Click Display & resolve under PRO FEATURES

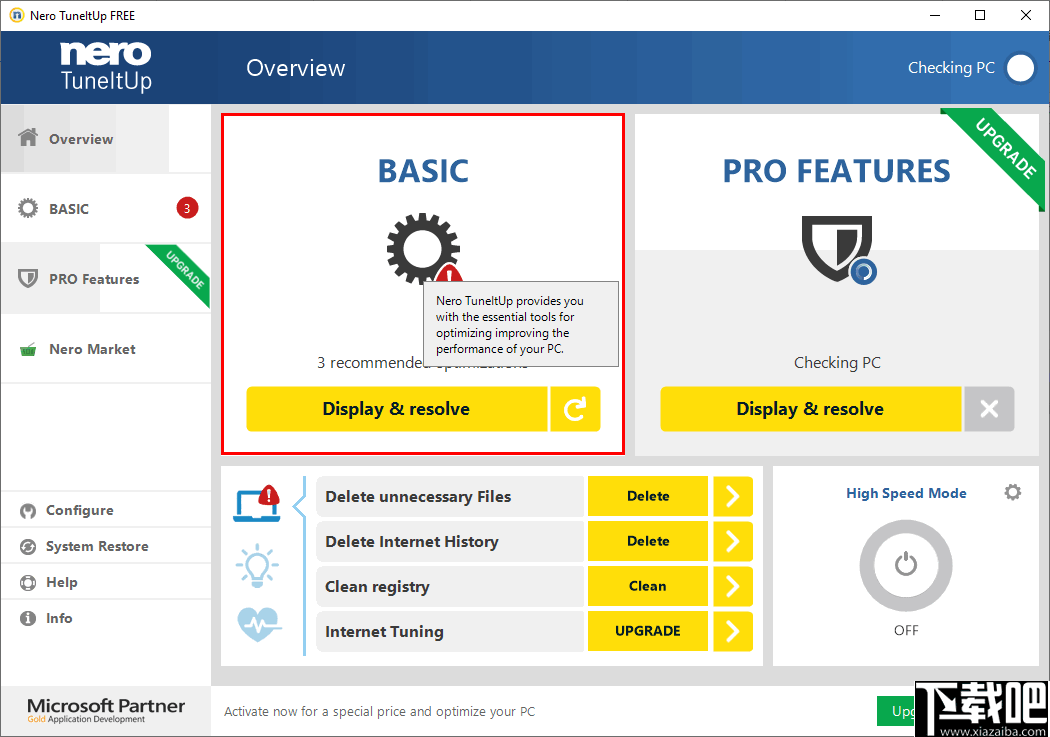tap(810, 408)
